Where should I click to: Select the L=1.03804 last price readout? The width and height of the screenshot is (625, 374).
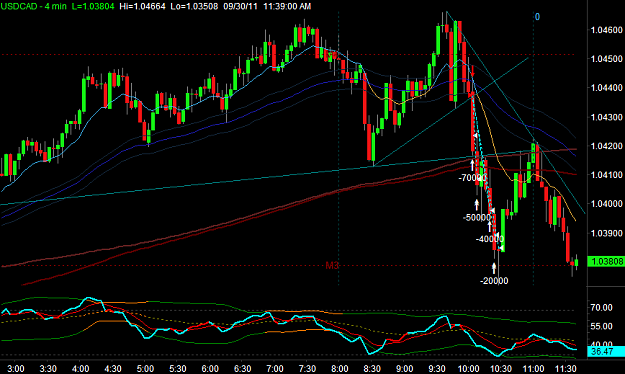[93, 6]
